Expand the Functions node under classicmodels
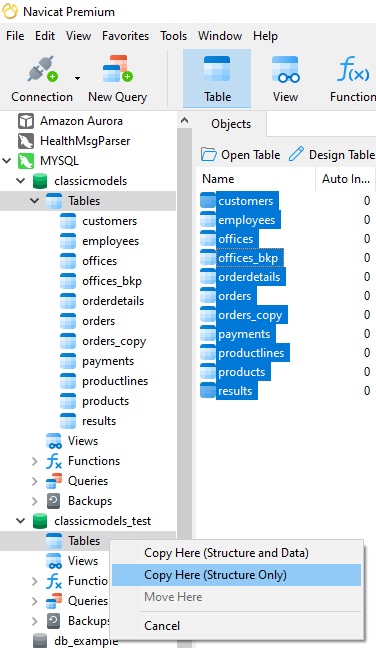This screenshot has height=648, width=376. pyautogui.click(x=35, y=461)
